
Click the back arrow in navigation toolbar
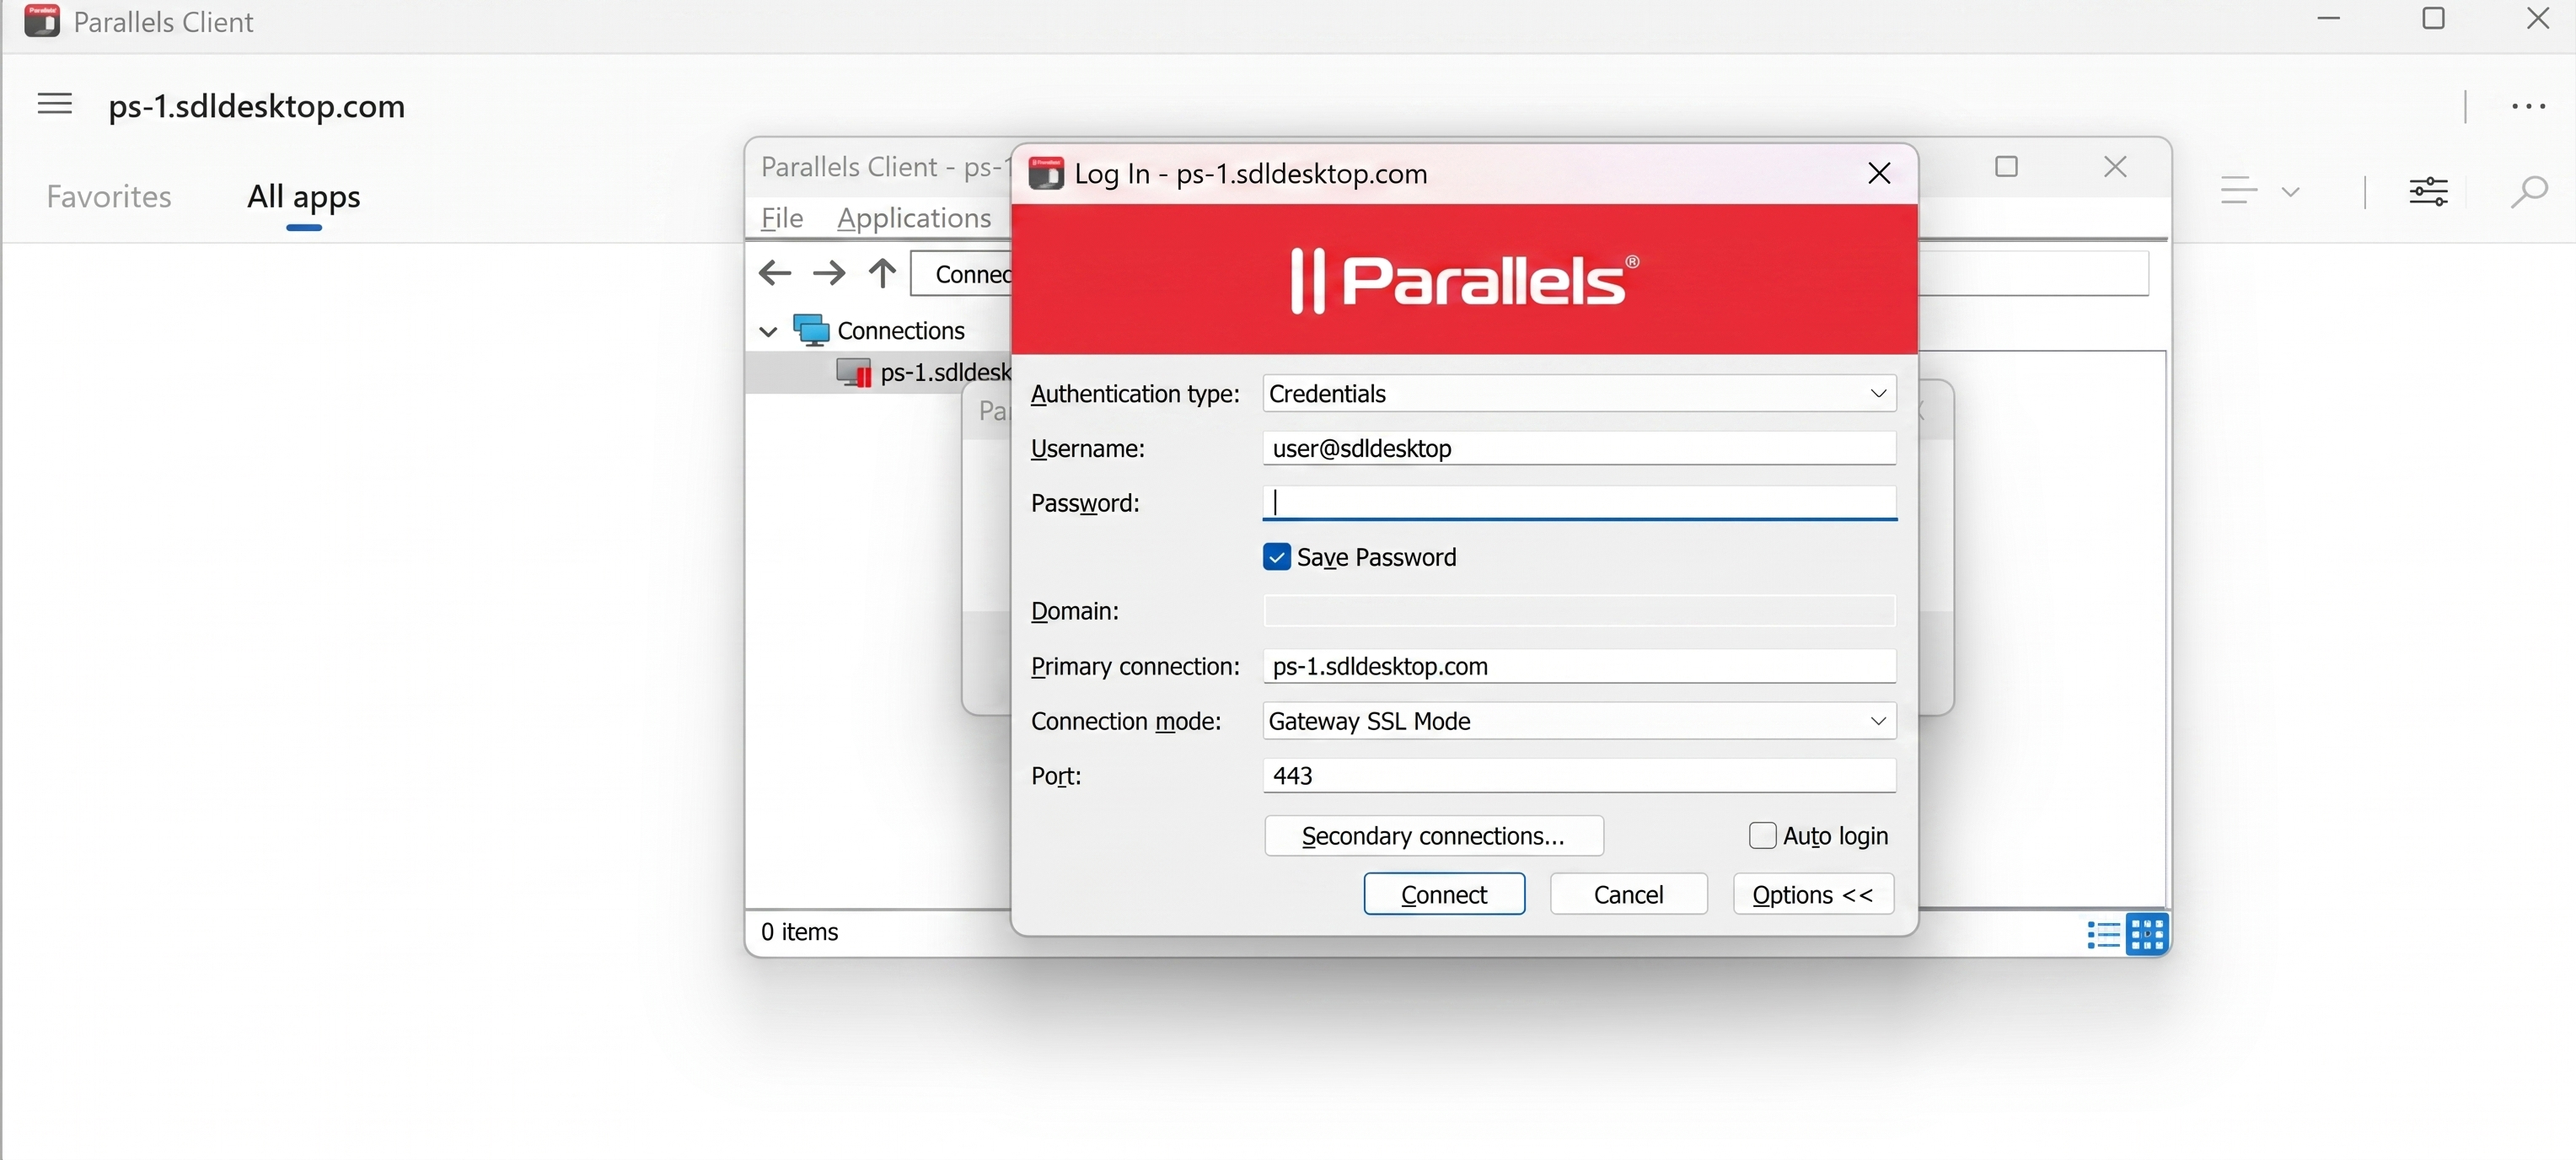point(775,273)
